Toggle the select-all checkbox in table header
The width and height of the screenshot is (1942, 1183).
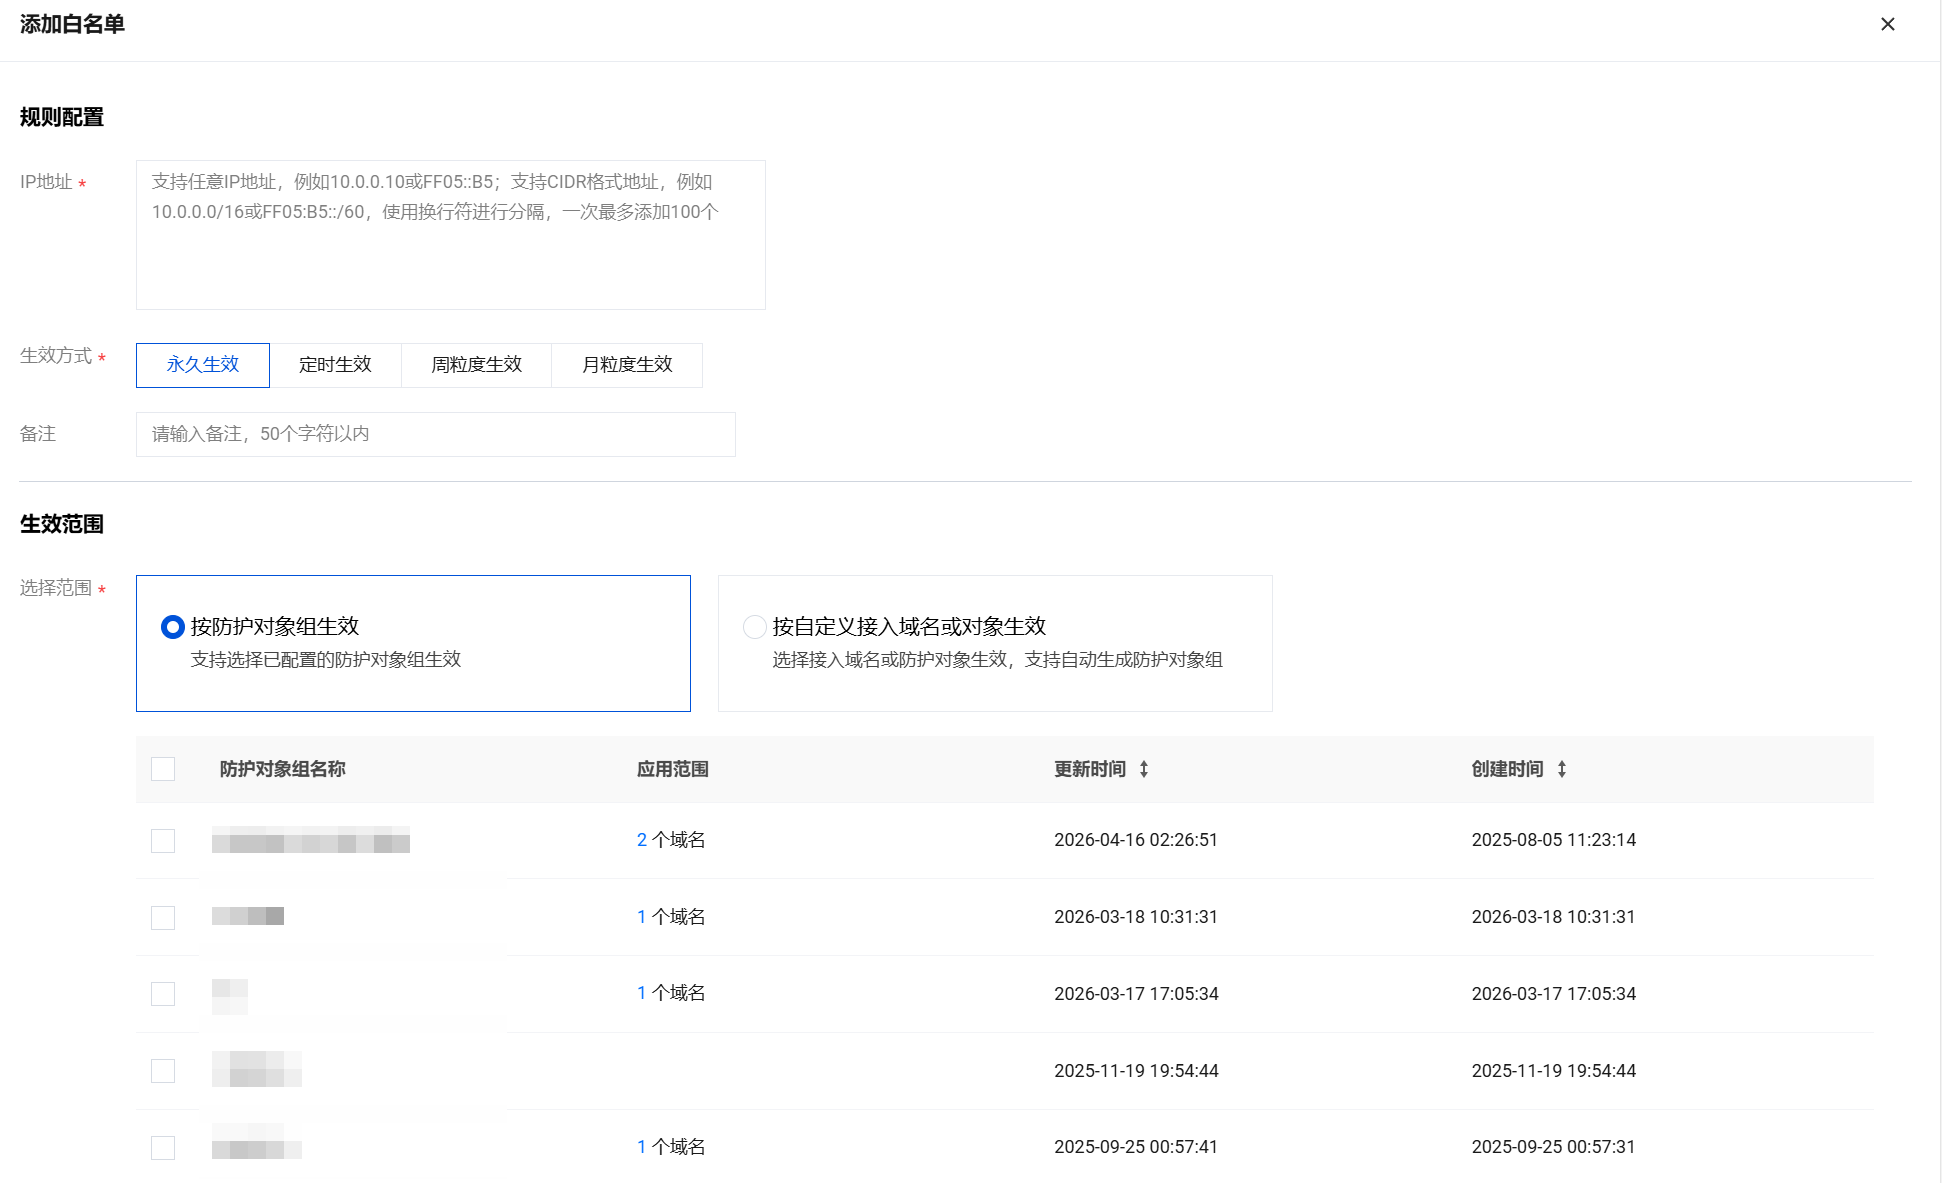click(163, 769)
